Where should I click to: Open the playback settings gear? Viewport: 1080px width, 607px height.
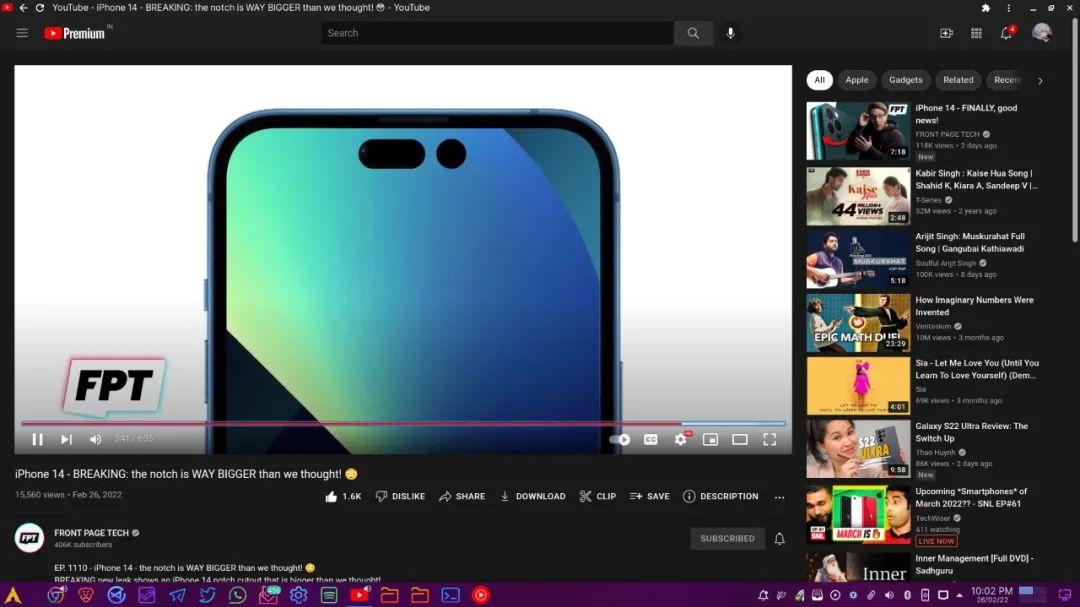tap(681, 439)
